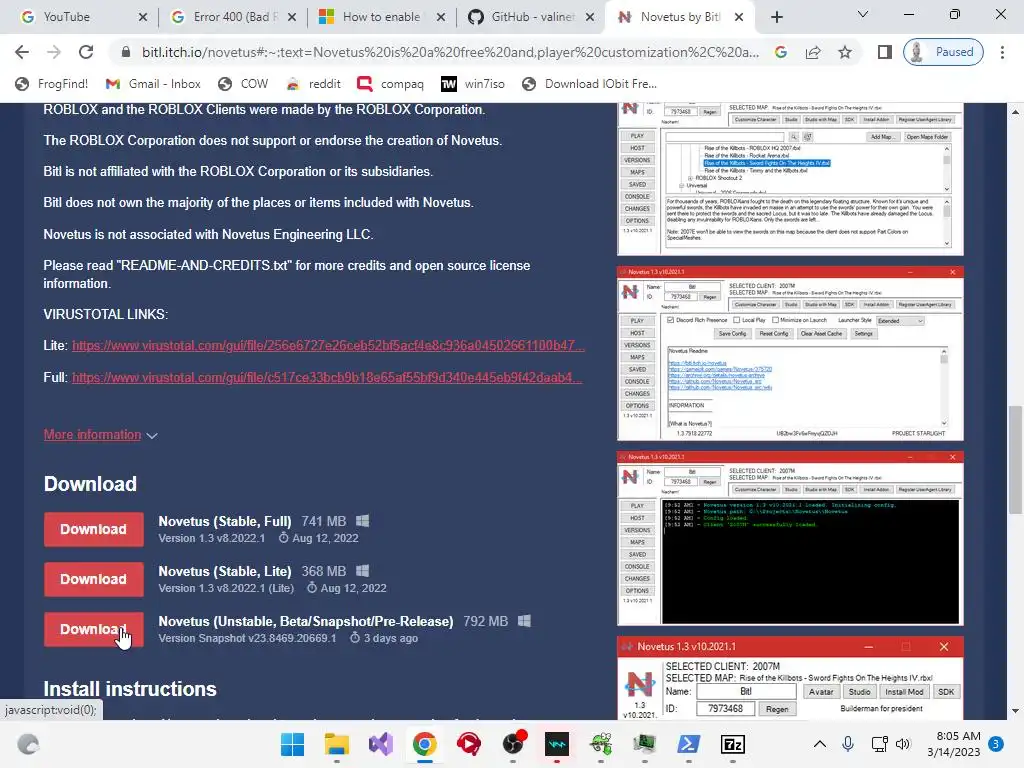Viewport: 1024px width, 768px height.
Task: Expand More information section
Action: (x=100, y=435)
